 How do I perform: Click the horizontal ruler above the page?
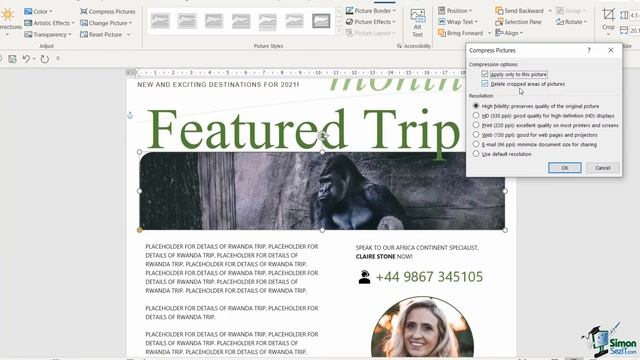coord(300,73)
